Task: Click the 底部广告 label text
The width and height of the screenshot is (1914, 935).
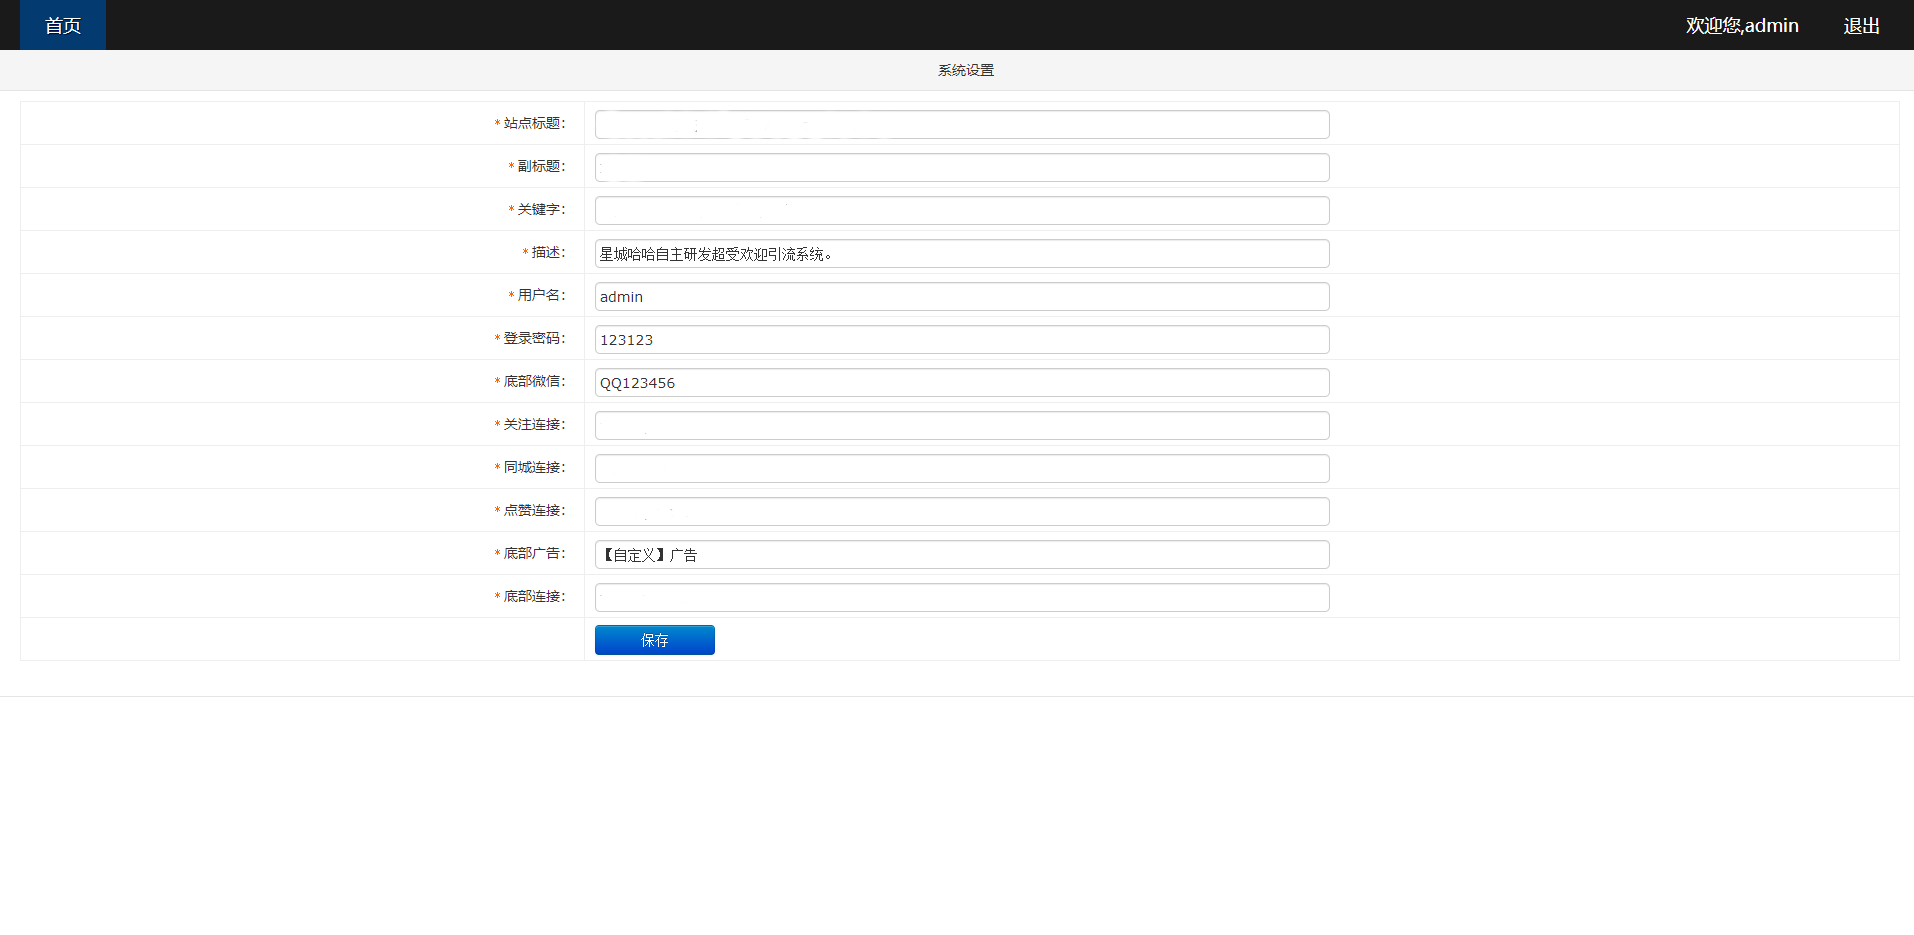Action: coord(533,553)
